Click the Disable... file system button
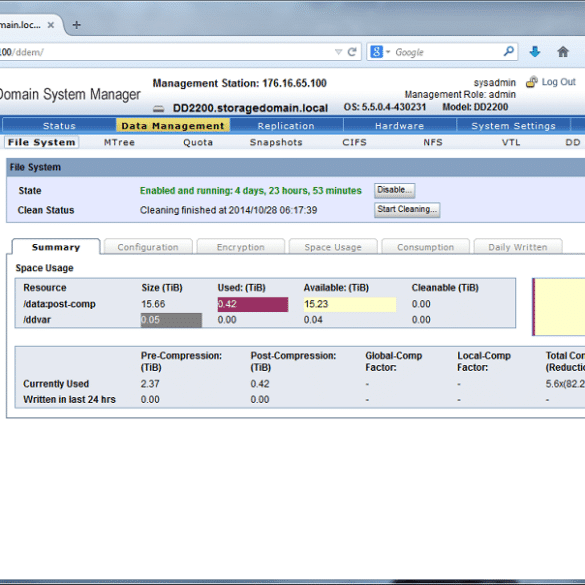 click(x=395, y=190)
